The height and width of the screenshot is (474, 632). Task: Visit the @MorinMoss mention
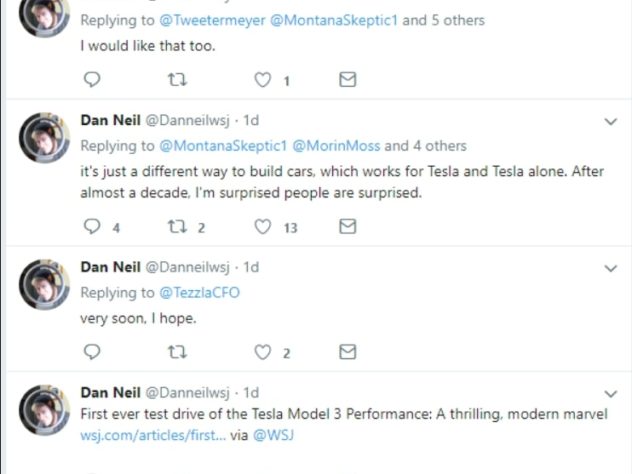[x=336, y=146]
